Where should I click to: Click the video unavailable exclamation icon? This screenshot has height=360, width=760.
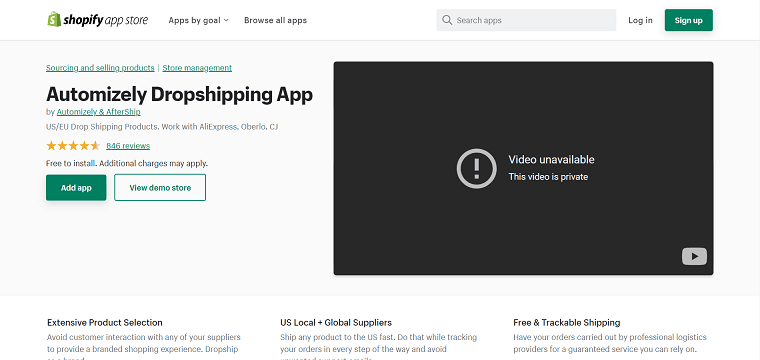click(x=476, y=168)
